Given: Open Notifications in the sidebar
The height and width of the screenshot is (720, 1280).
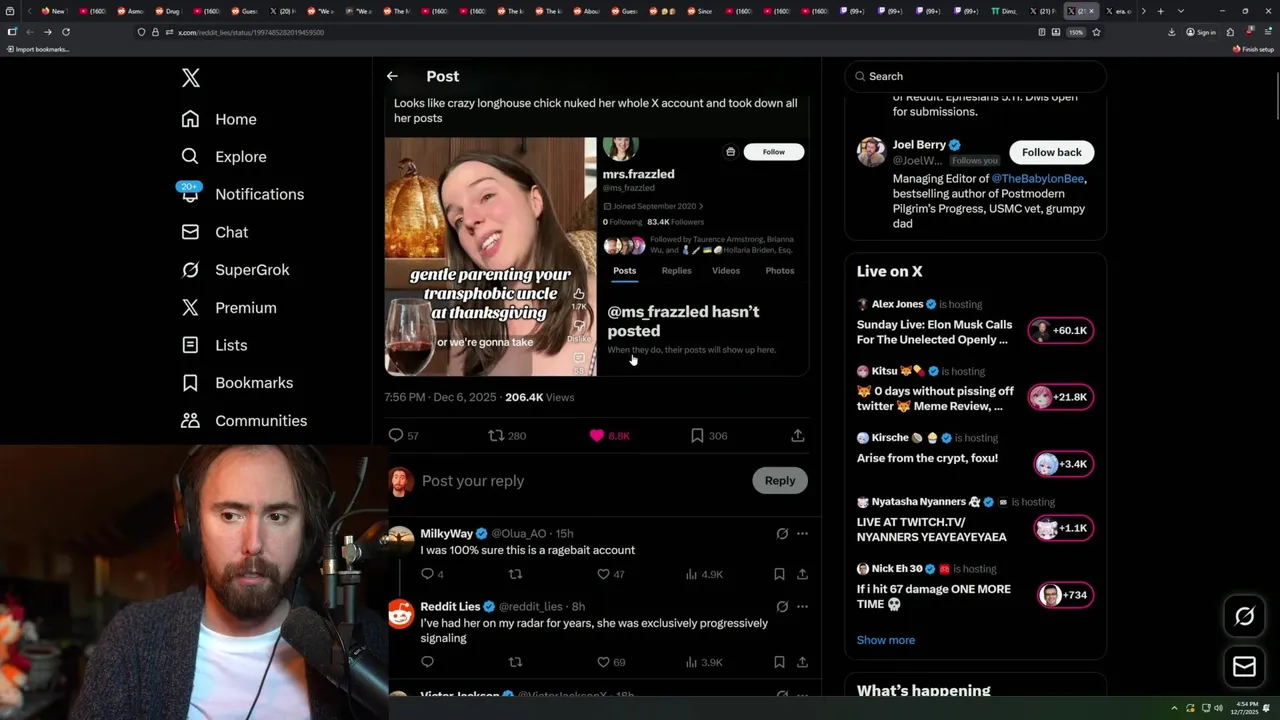Looking at the screenshot, I should point(242,194).
